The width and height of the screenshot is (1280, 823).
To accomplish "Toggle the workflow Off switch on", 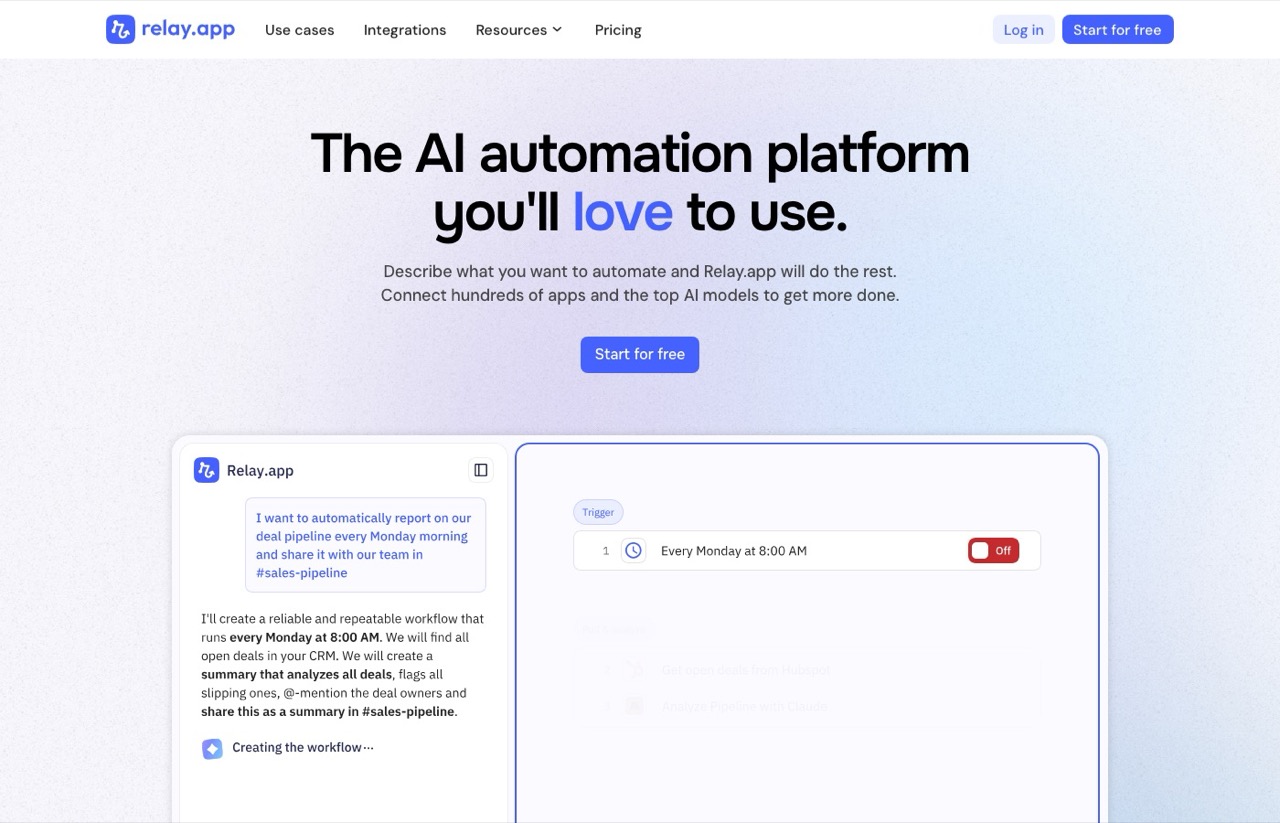I will pyautogui.click(x=993, y=551).
